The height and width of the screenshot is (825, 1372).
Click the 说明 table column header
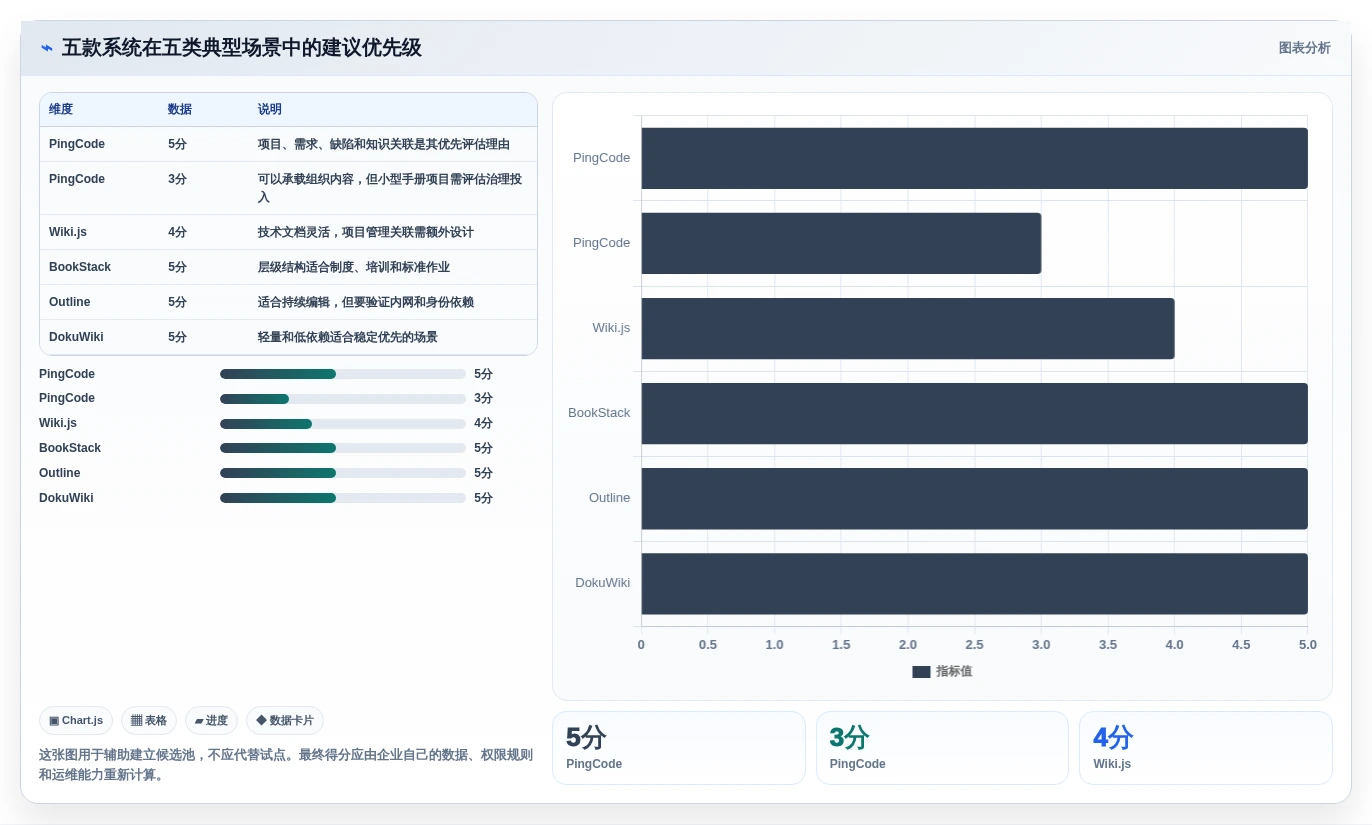pyautogui.click(x=270, y=110)
